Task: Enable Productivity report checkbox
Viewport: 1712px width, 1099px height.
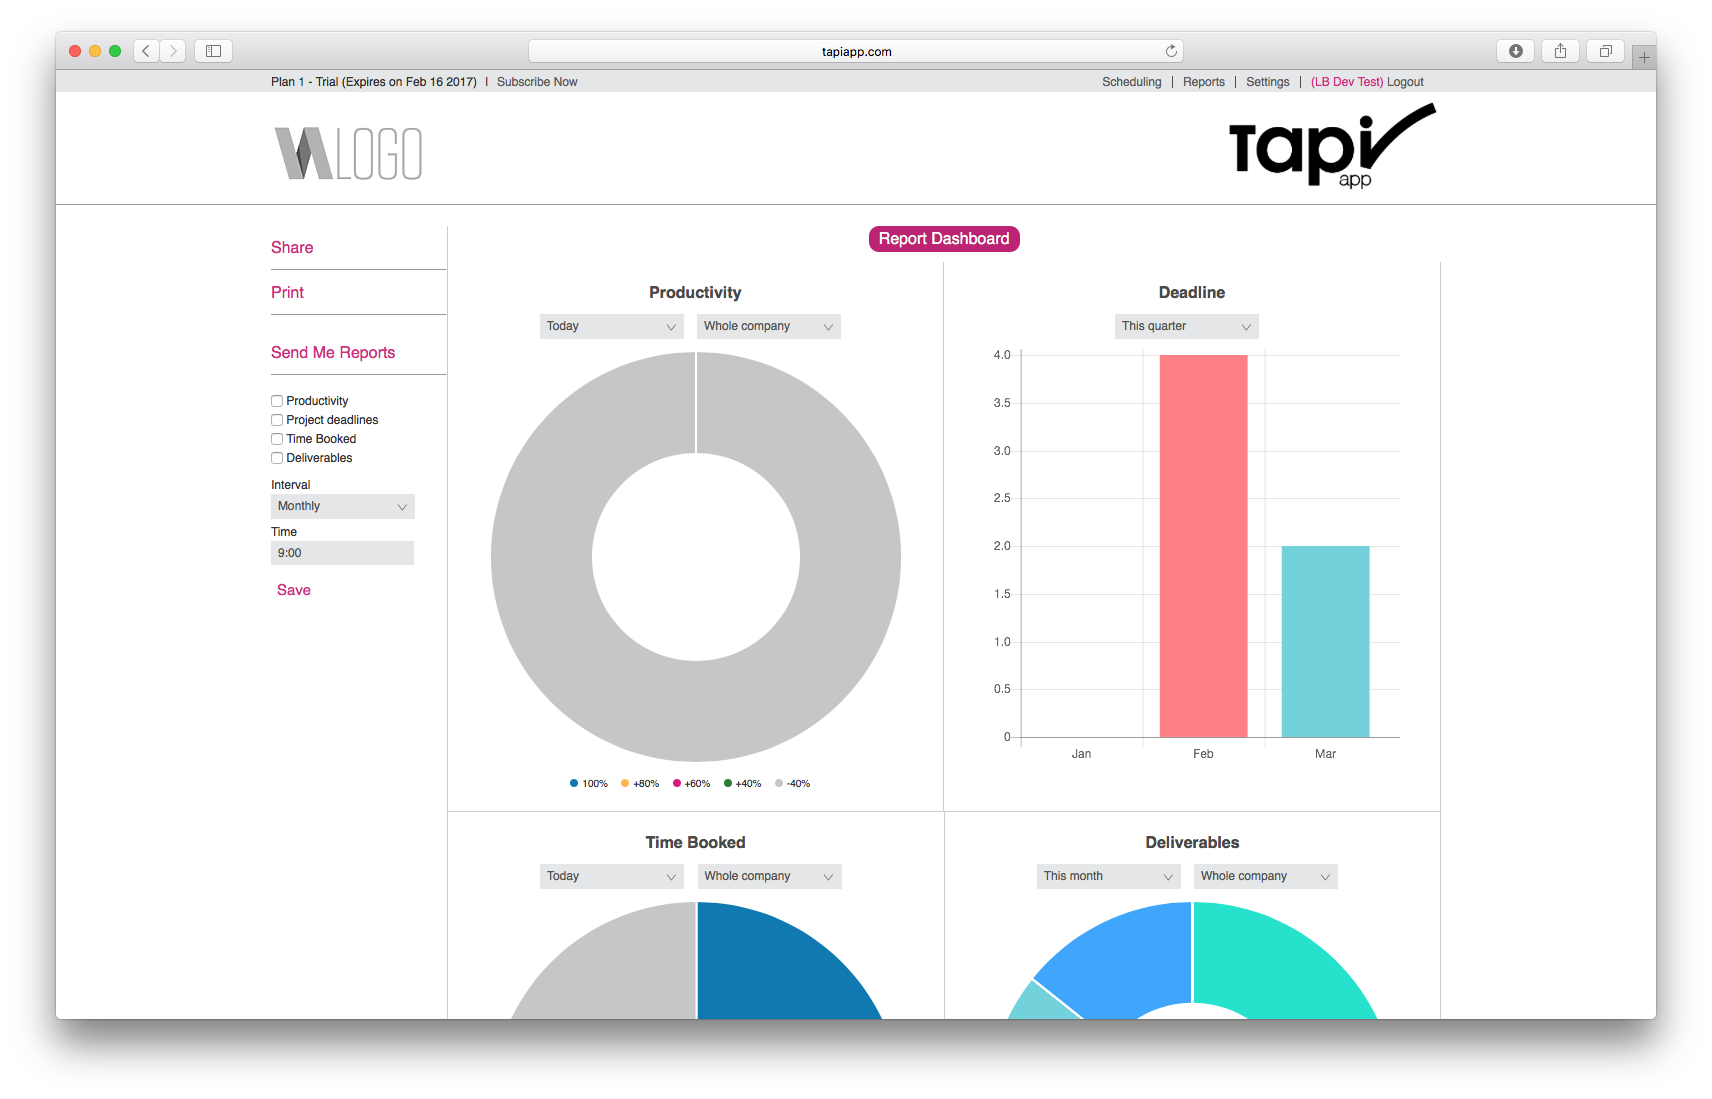Action: point(277,401)
